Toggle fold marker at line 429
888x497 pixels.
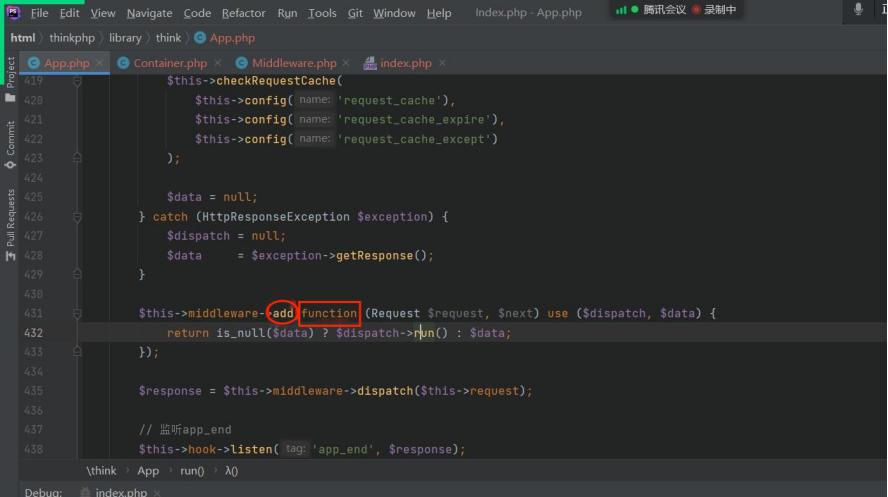tap(78, 275)
